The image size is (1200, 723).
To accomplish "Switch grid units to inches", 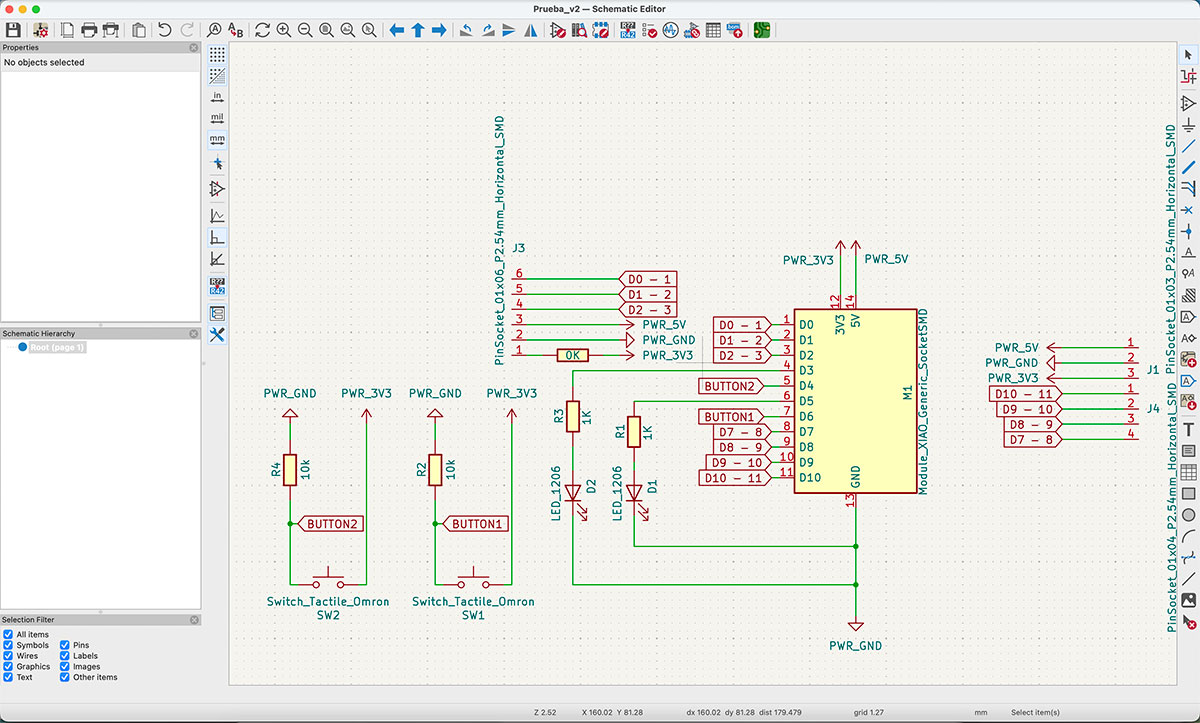I will (217, 96).
